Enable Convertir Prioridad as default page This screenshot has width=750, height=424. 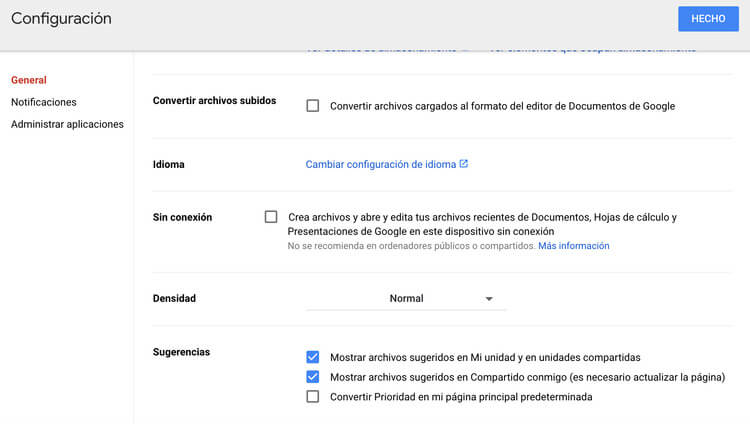[313, 397]
